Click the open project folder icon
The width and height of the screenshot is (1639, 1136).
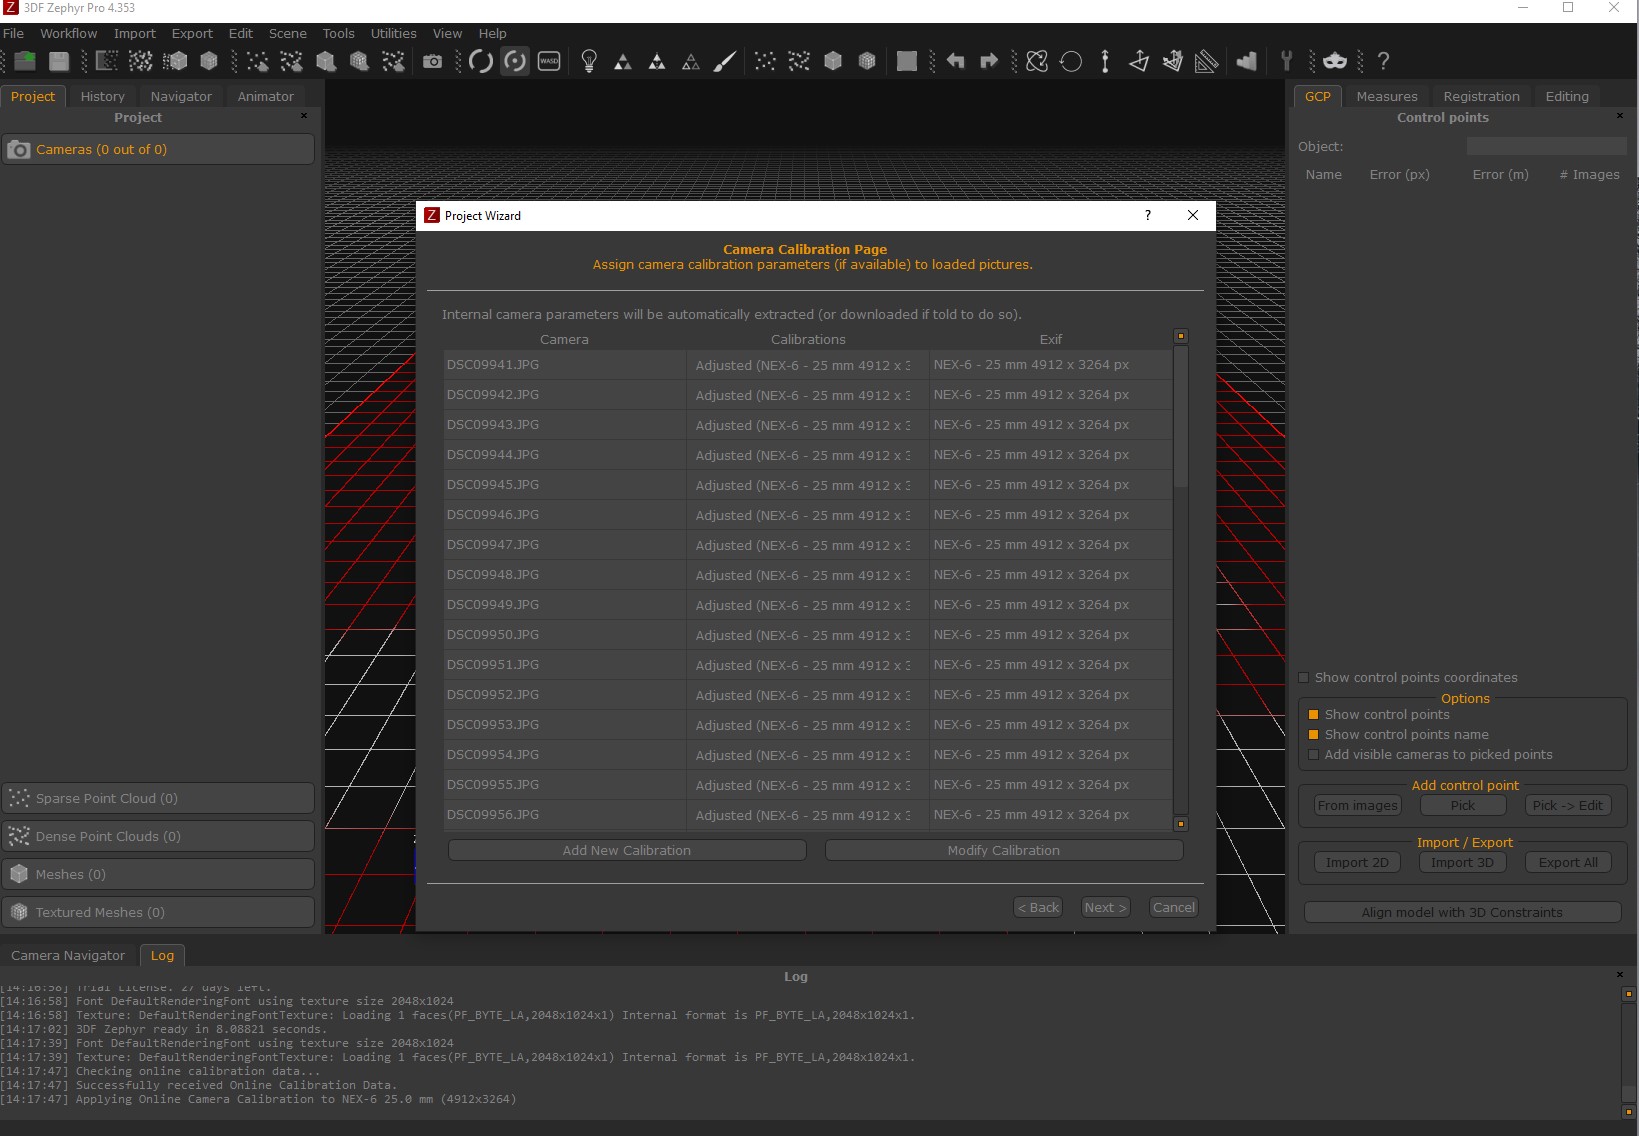point(25,61)
